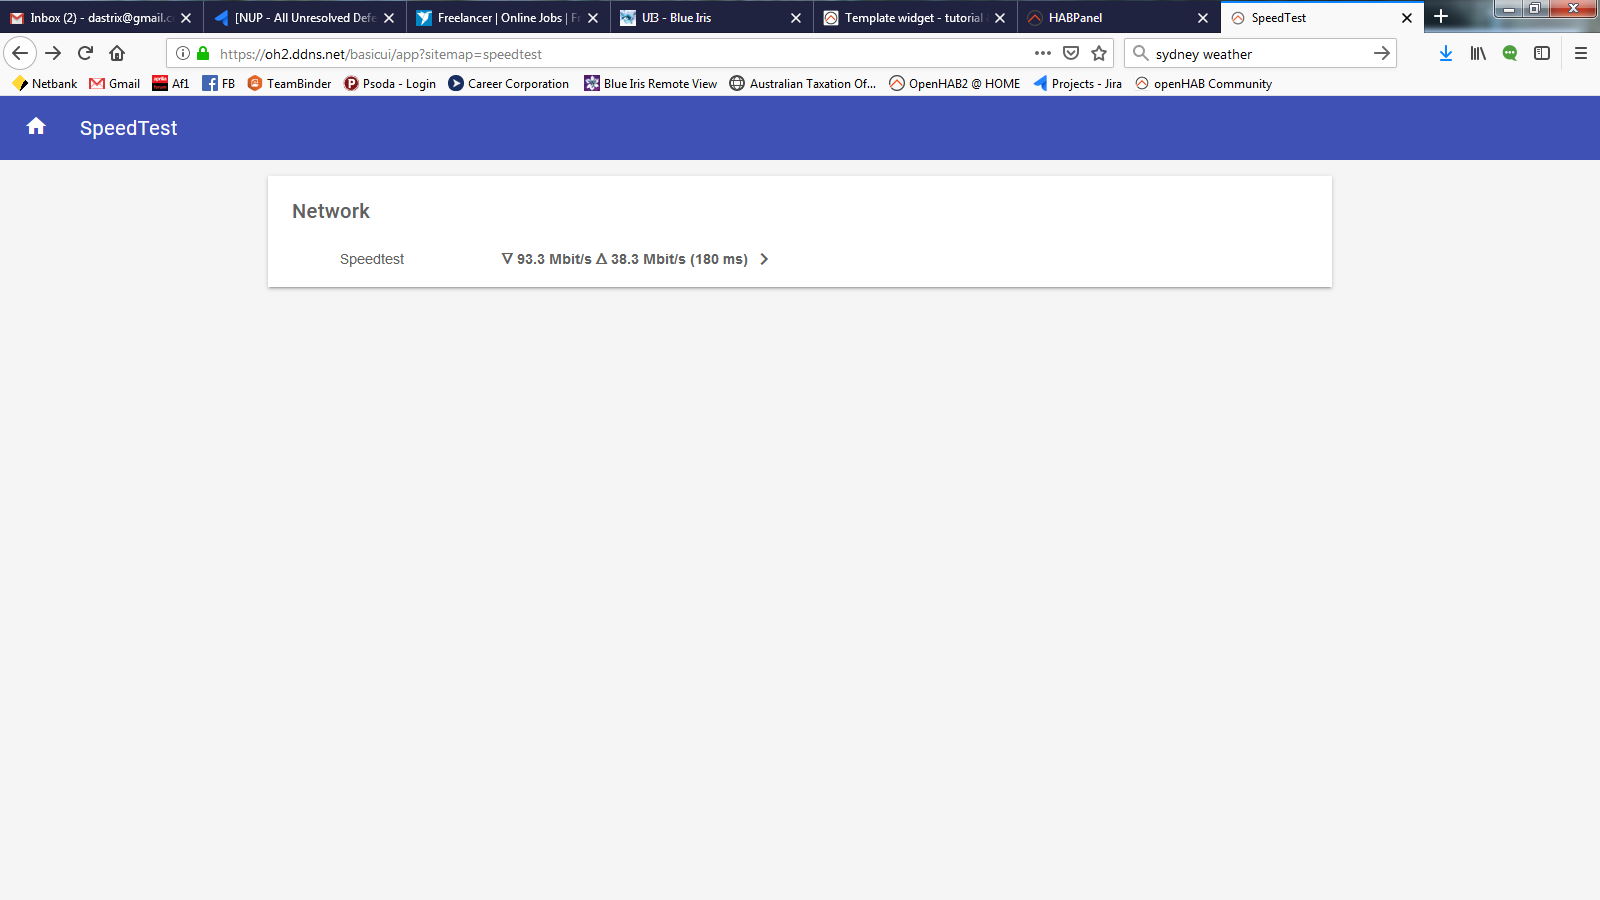Open the Firefox hamburger menu

pyautogui.click(x=1581, y=53)
